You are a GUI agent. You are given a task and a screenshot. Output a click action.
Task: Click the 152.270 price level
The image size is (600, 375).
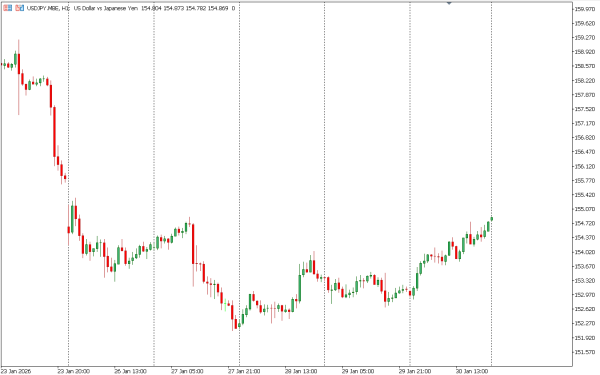click(585, 323)
